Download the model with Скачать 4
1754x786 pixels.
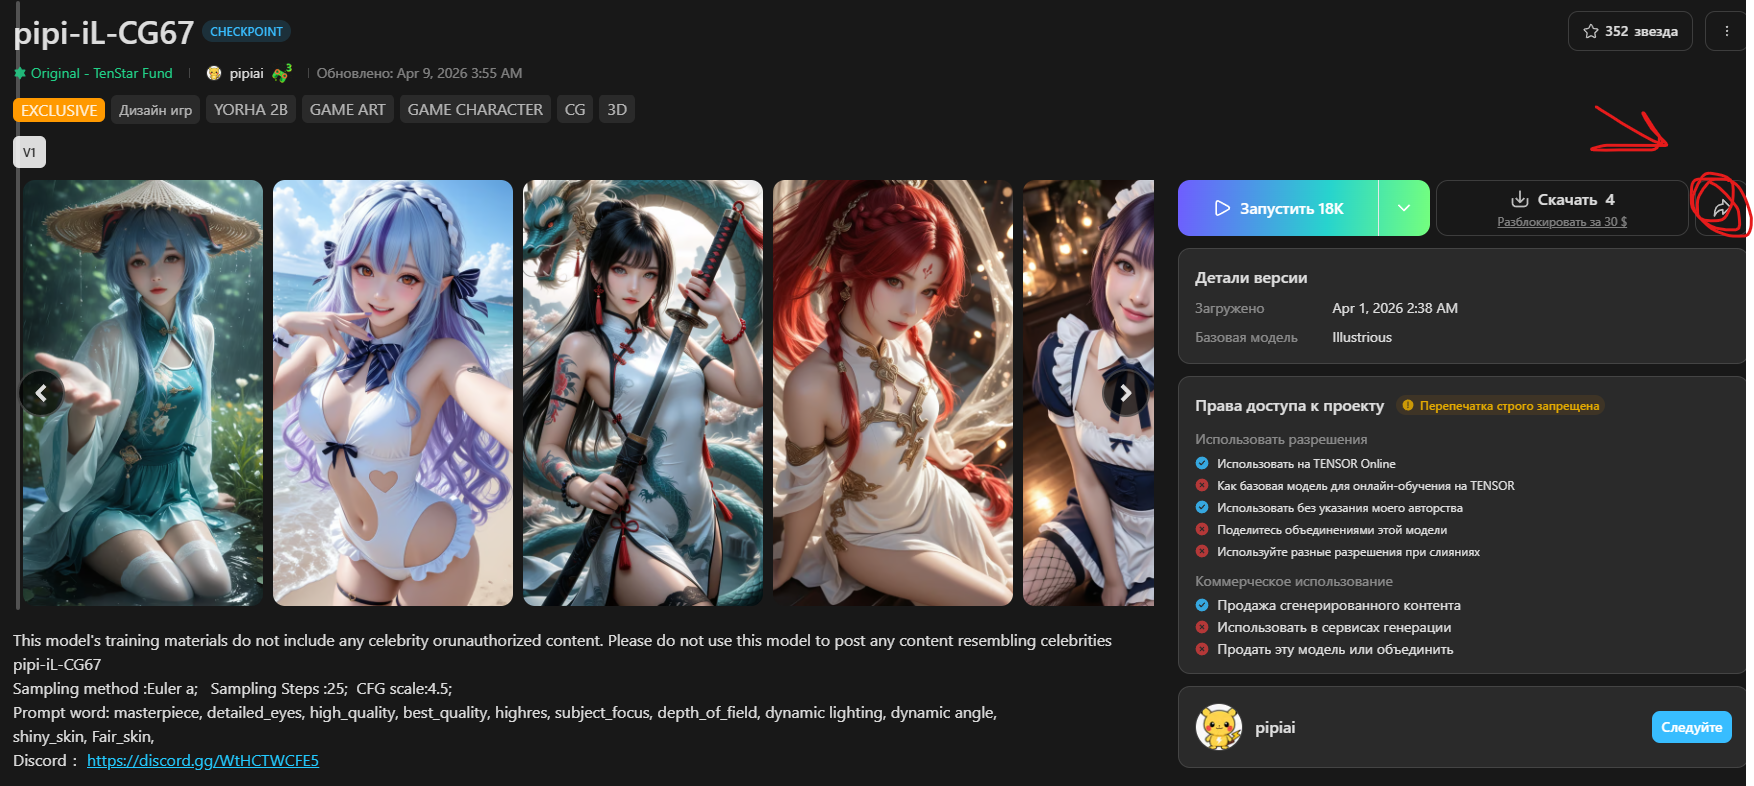click(1562, 200)
